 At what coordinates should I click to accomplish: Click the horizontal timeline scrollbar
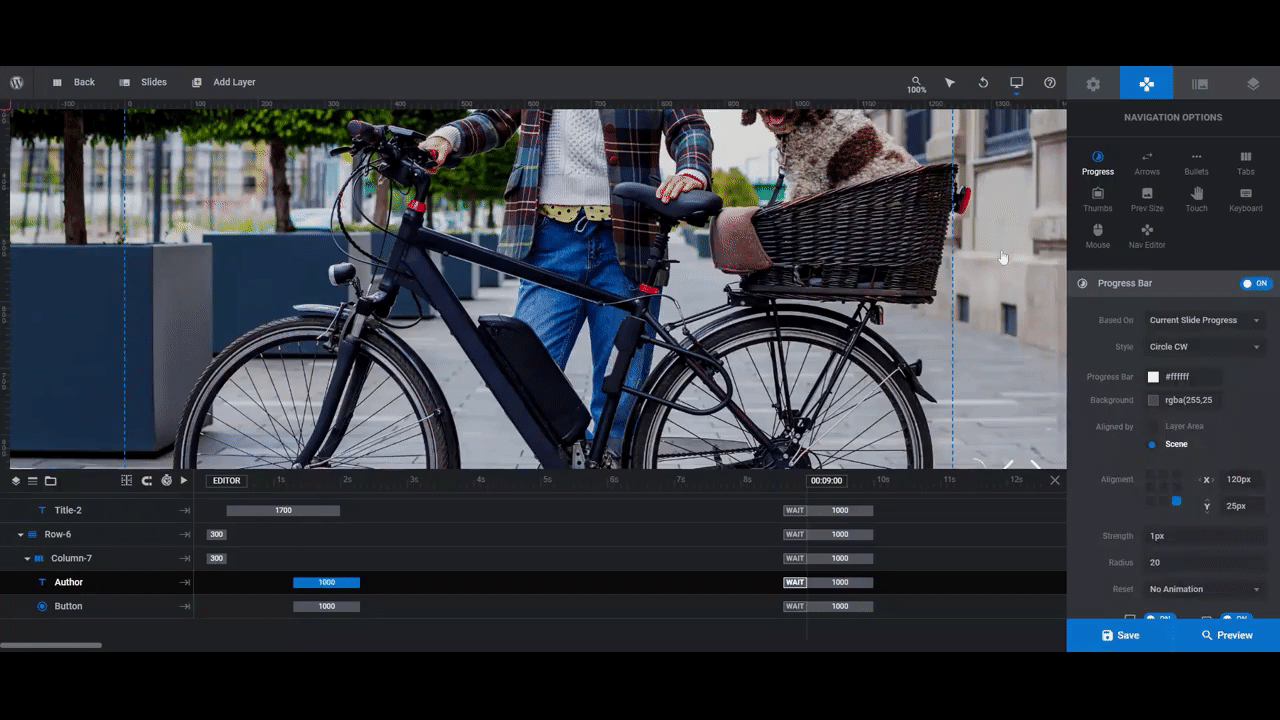[x=51, y=645]
